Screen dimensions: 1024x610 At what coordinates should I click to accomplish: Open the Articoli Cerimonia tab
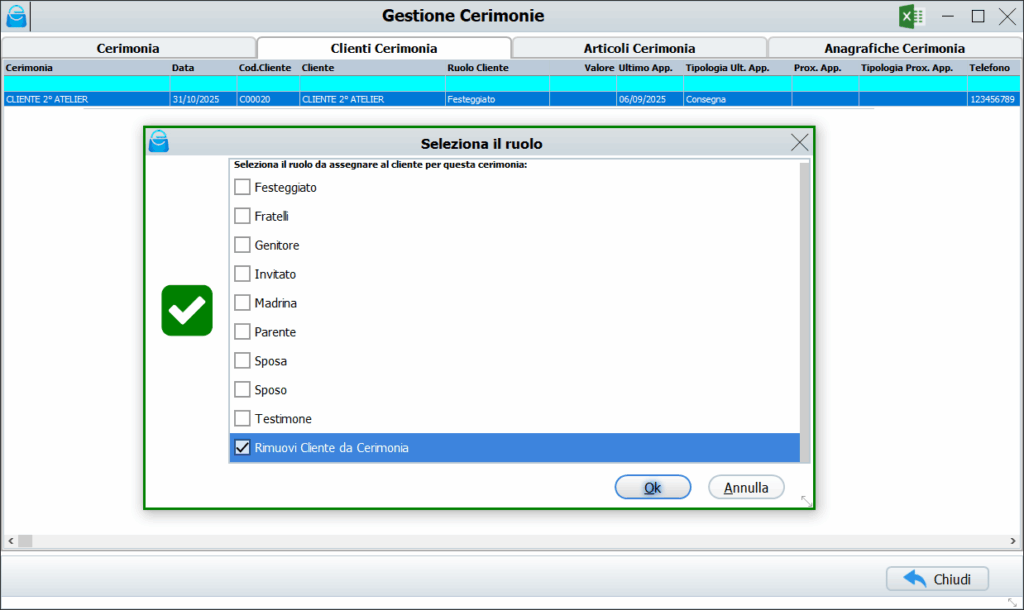(x=639, y=48)
